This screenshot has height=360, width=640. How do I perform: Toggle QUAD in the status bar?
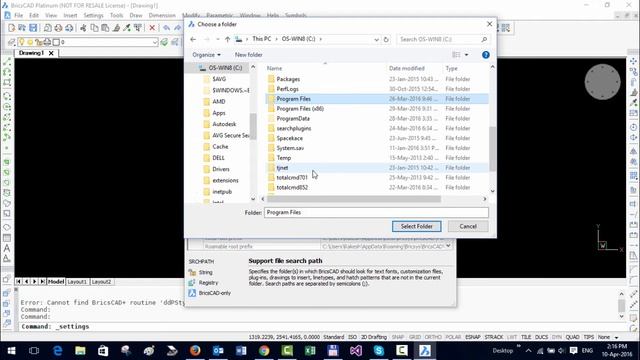point(572,337)
